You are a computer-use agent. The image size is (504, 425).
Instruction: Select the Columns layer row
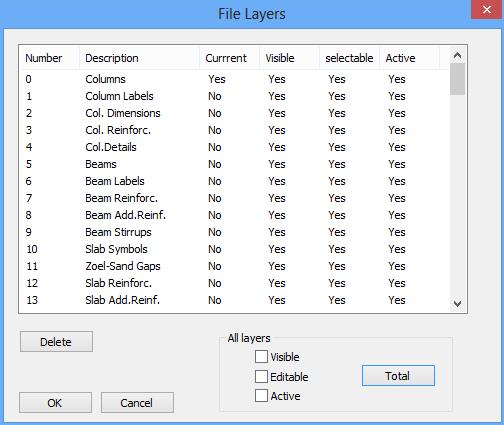(x=235, y=79)
